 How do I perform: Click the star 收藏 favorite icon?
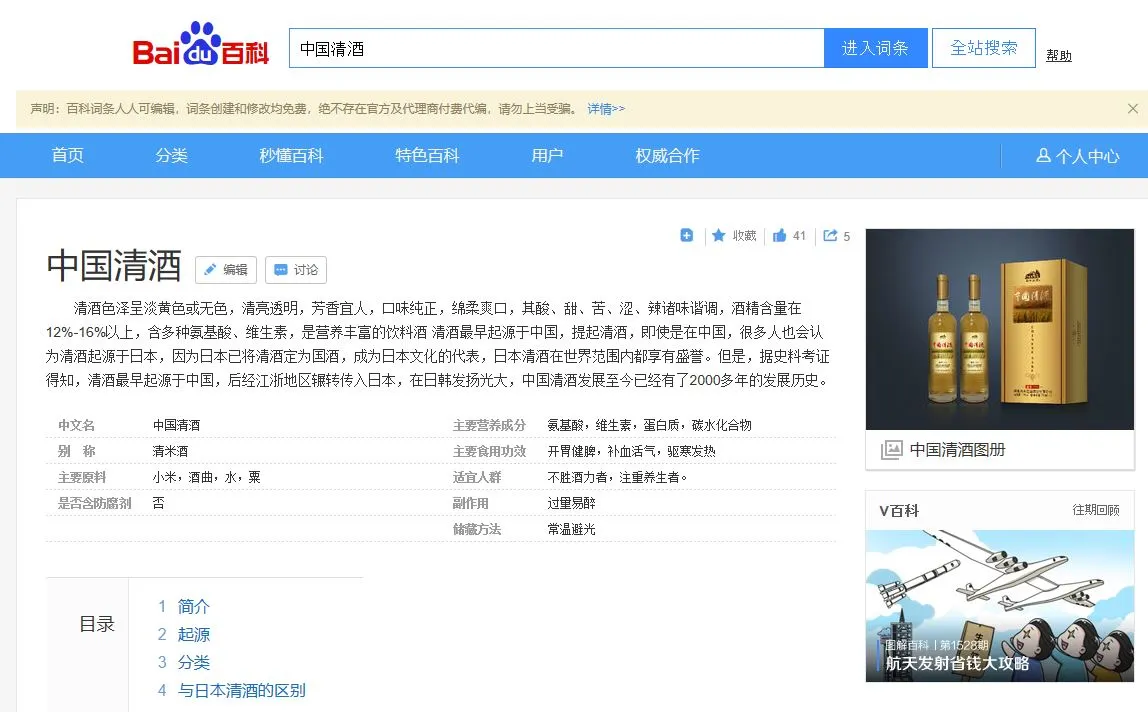point(719,235)
